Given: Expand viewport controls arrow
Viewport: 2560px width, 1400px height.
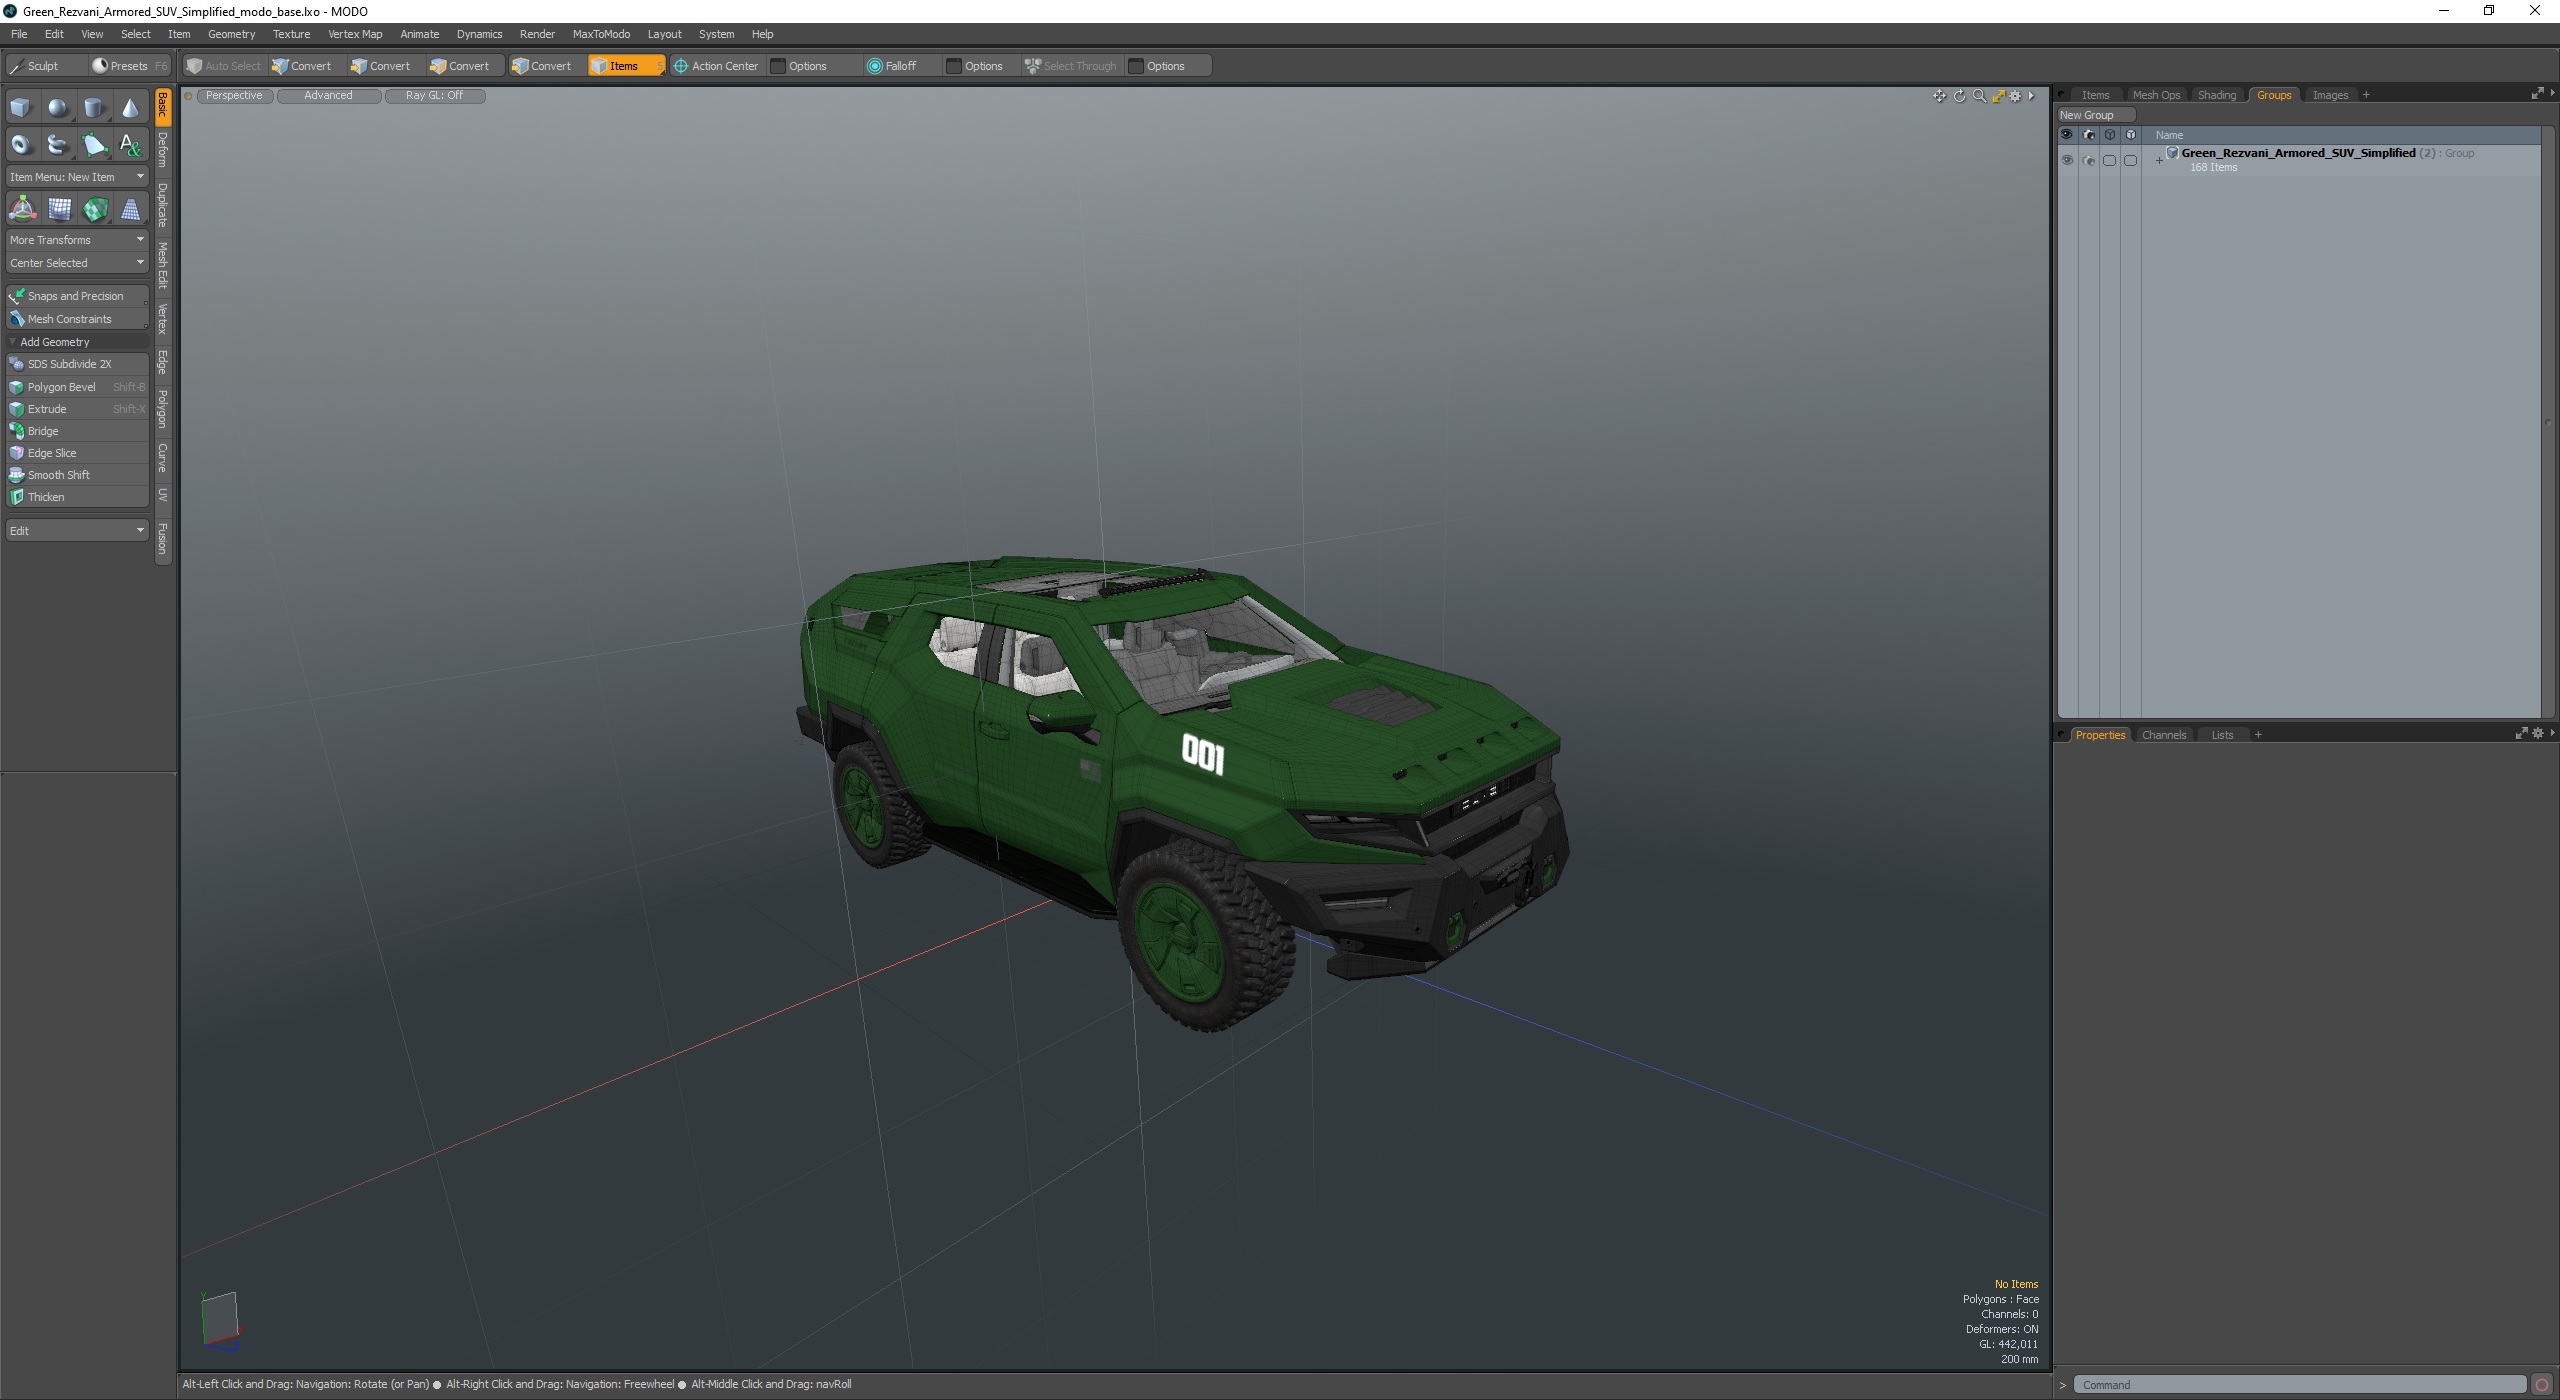Looking at the screenshot, I should click(x=2032, y=96).
